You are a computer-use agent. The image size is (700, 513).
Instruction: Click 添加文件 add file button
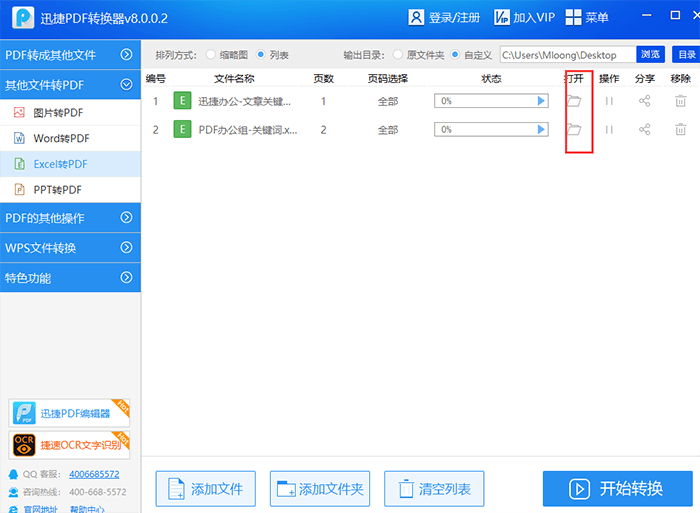(206, 489)
